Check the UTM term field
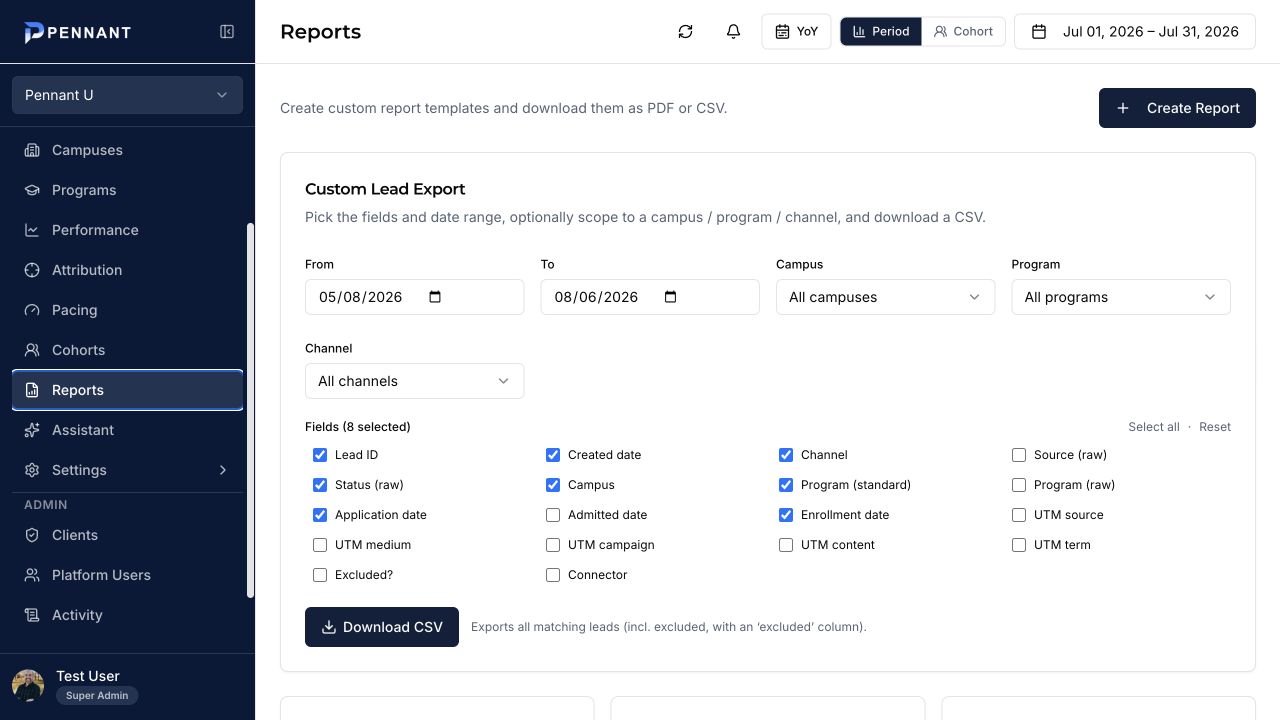1280x720 pixels. (1019, 545)
